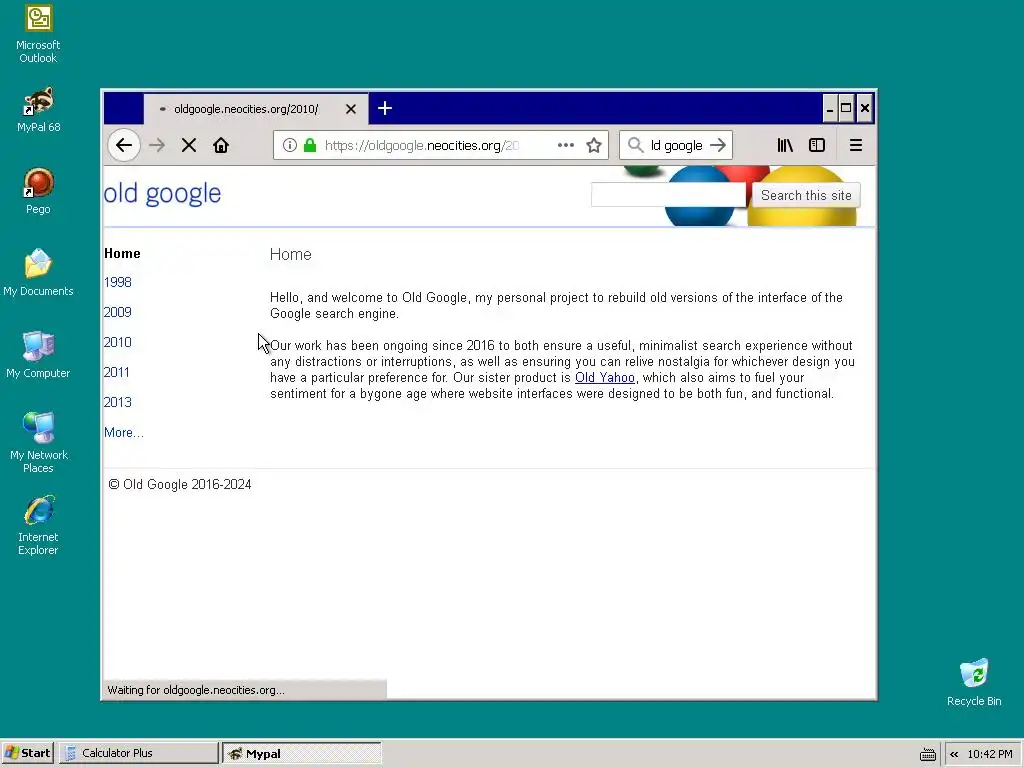Follow the Old Yahoo hyperlink

(x=605, y=377)
